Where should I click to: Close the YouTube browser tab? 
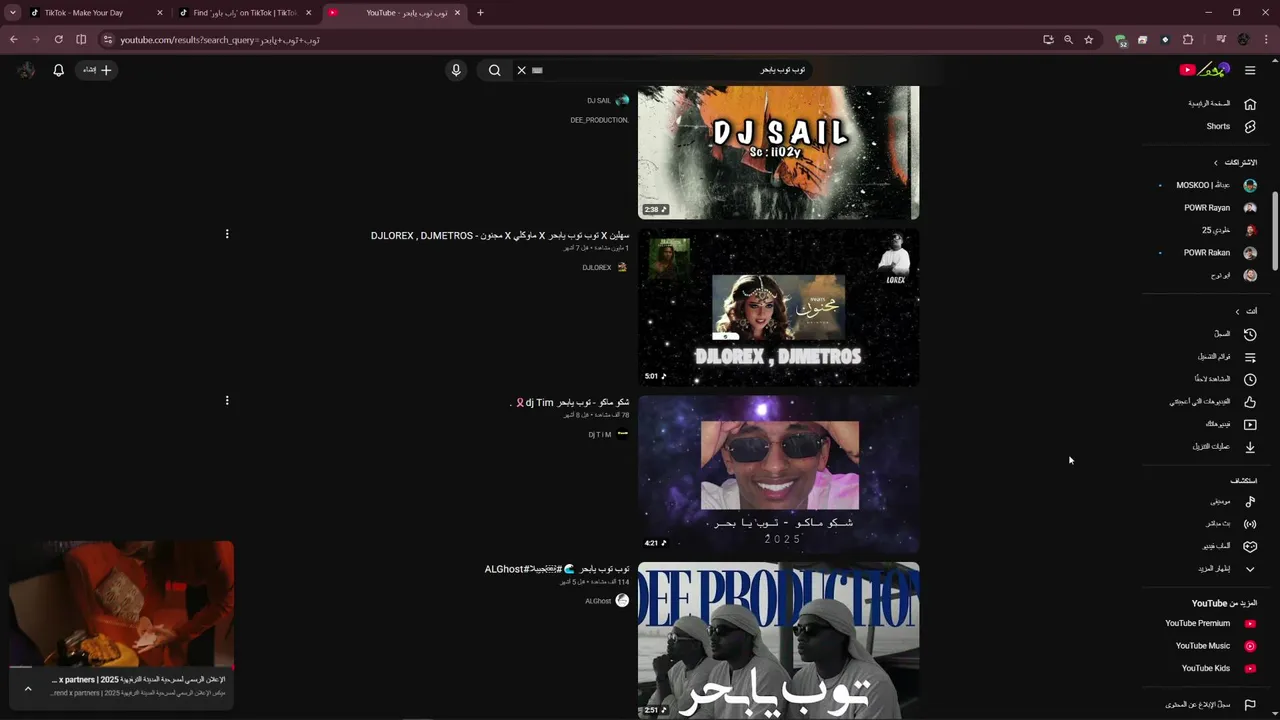point(458,13)
